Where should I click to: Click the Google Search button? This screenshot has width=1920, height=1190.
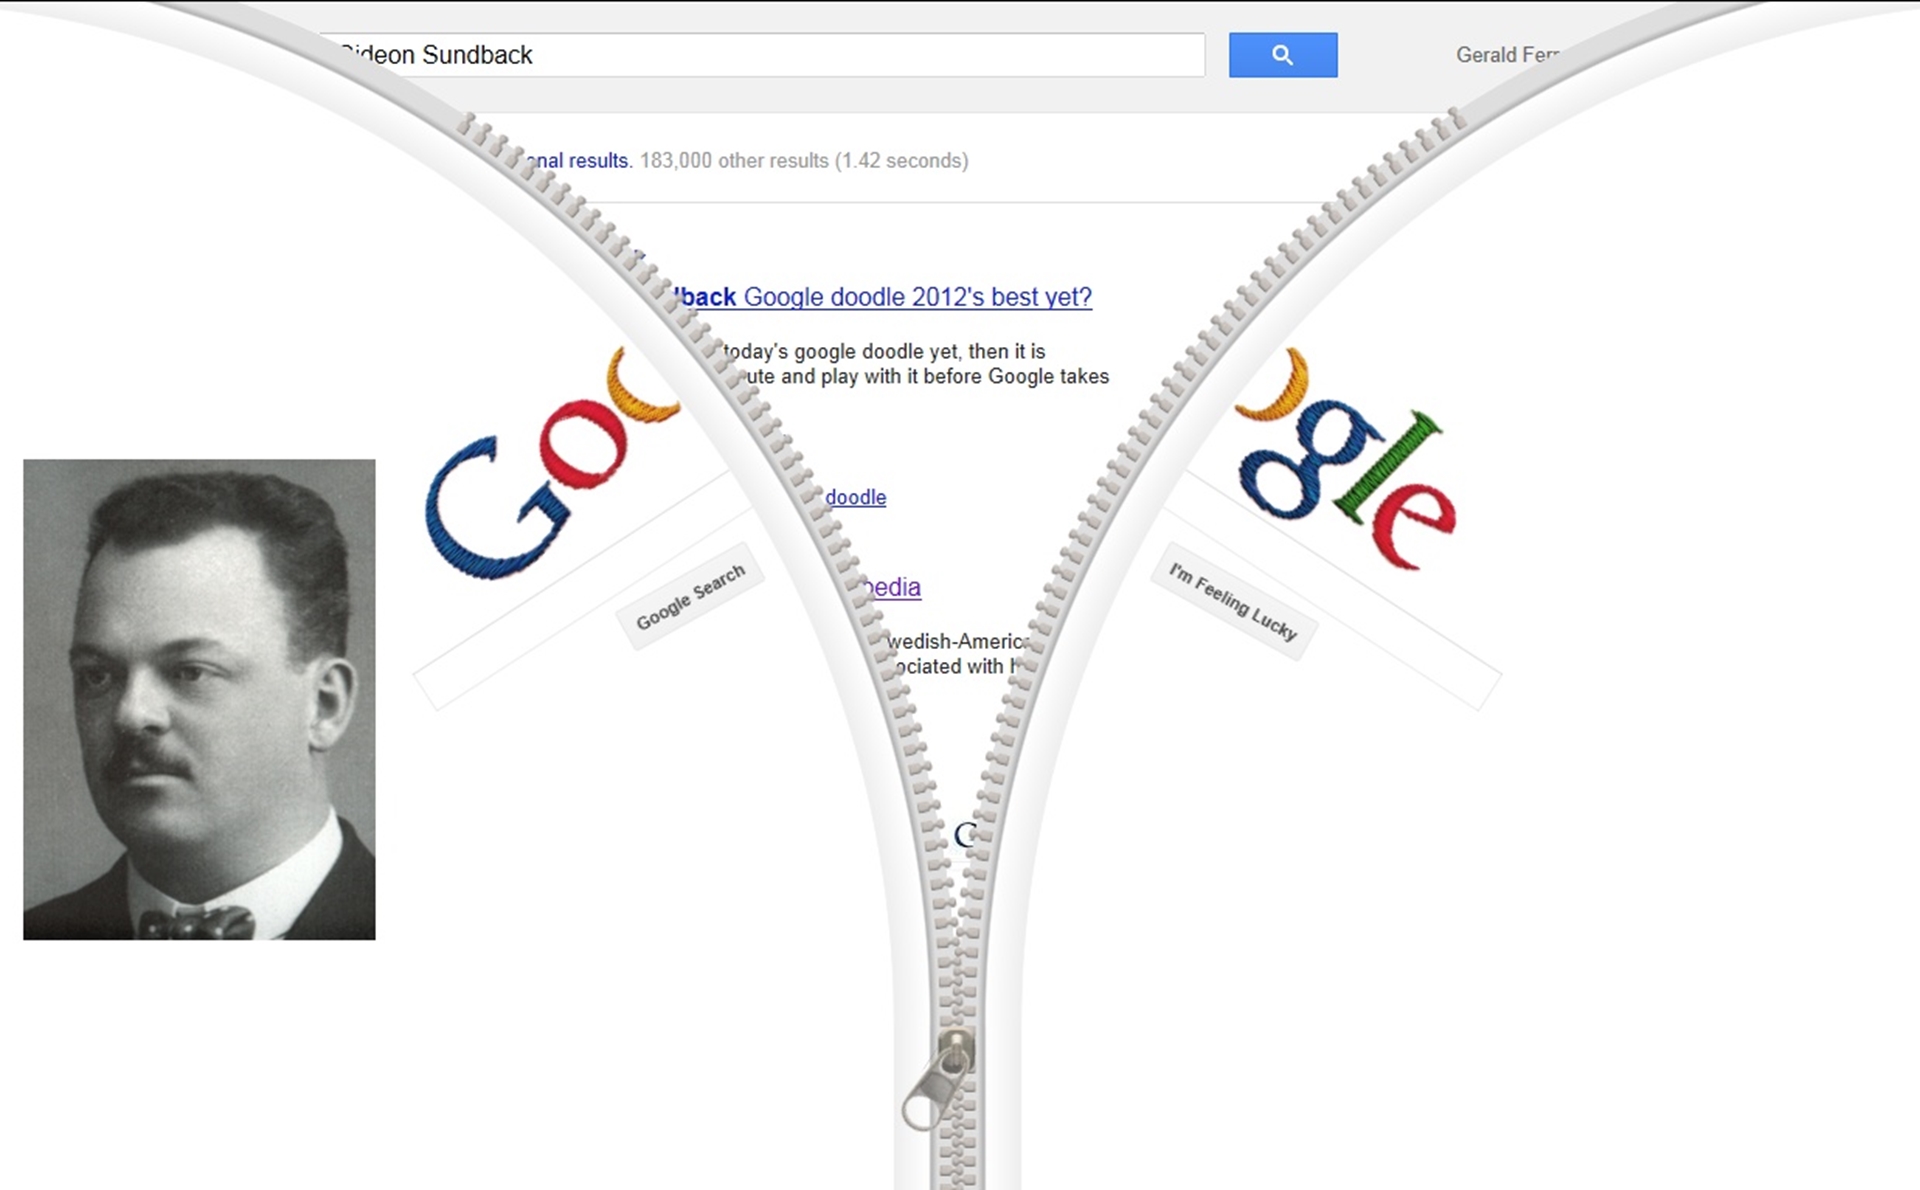(x=690, y=597)
